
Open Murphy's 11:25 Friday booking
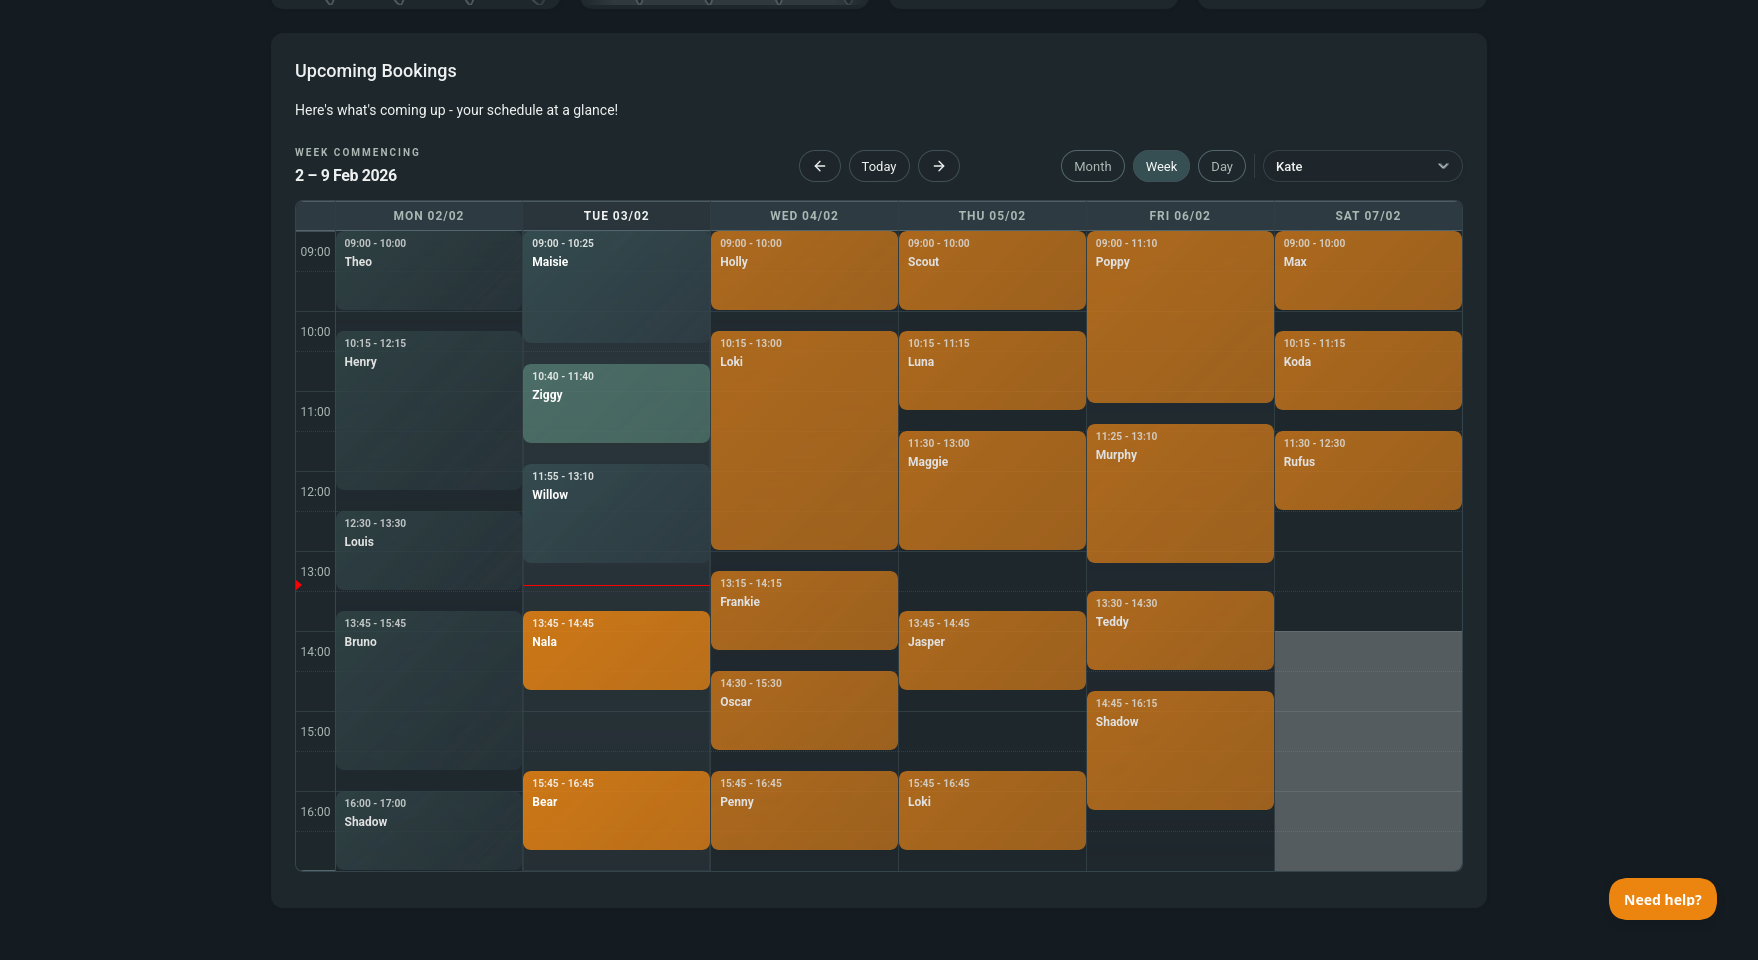tap(1179, 493)
